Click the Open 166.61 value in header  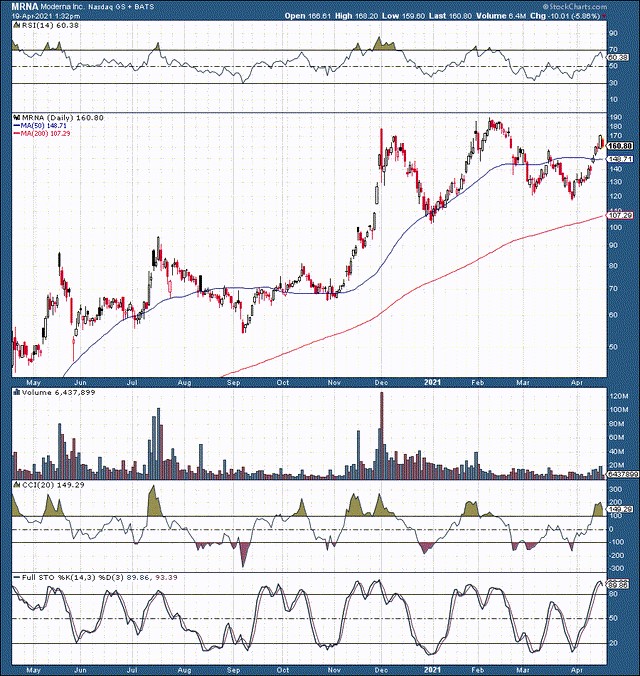(x=307, y=16)
